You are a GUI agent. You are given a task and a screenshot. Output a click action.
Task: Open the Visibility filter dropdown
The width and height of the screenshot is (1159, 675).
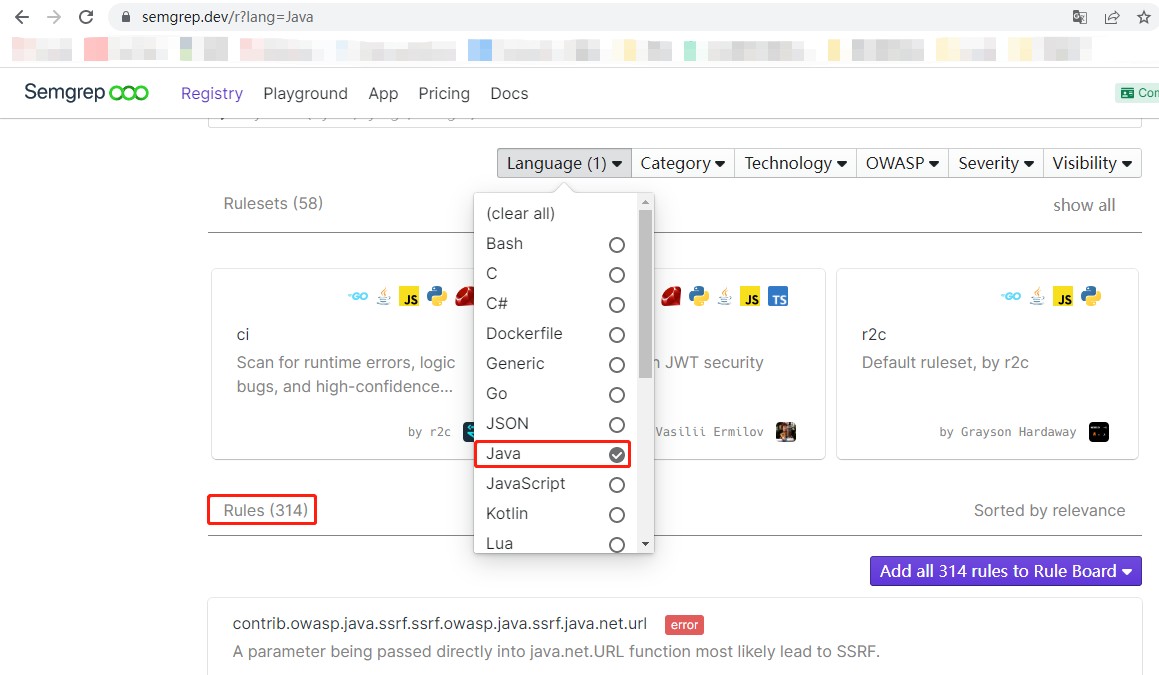click(1092, 163)
